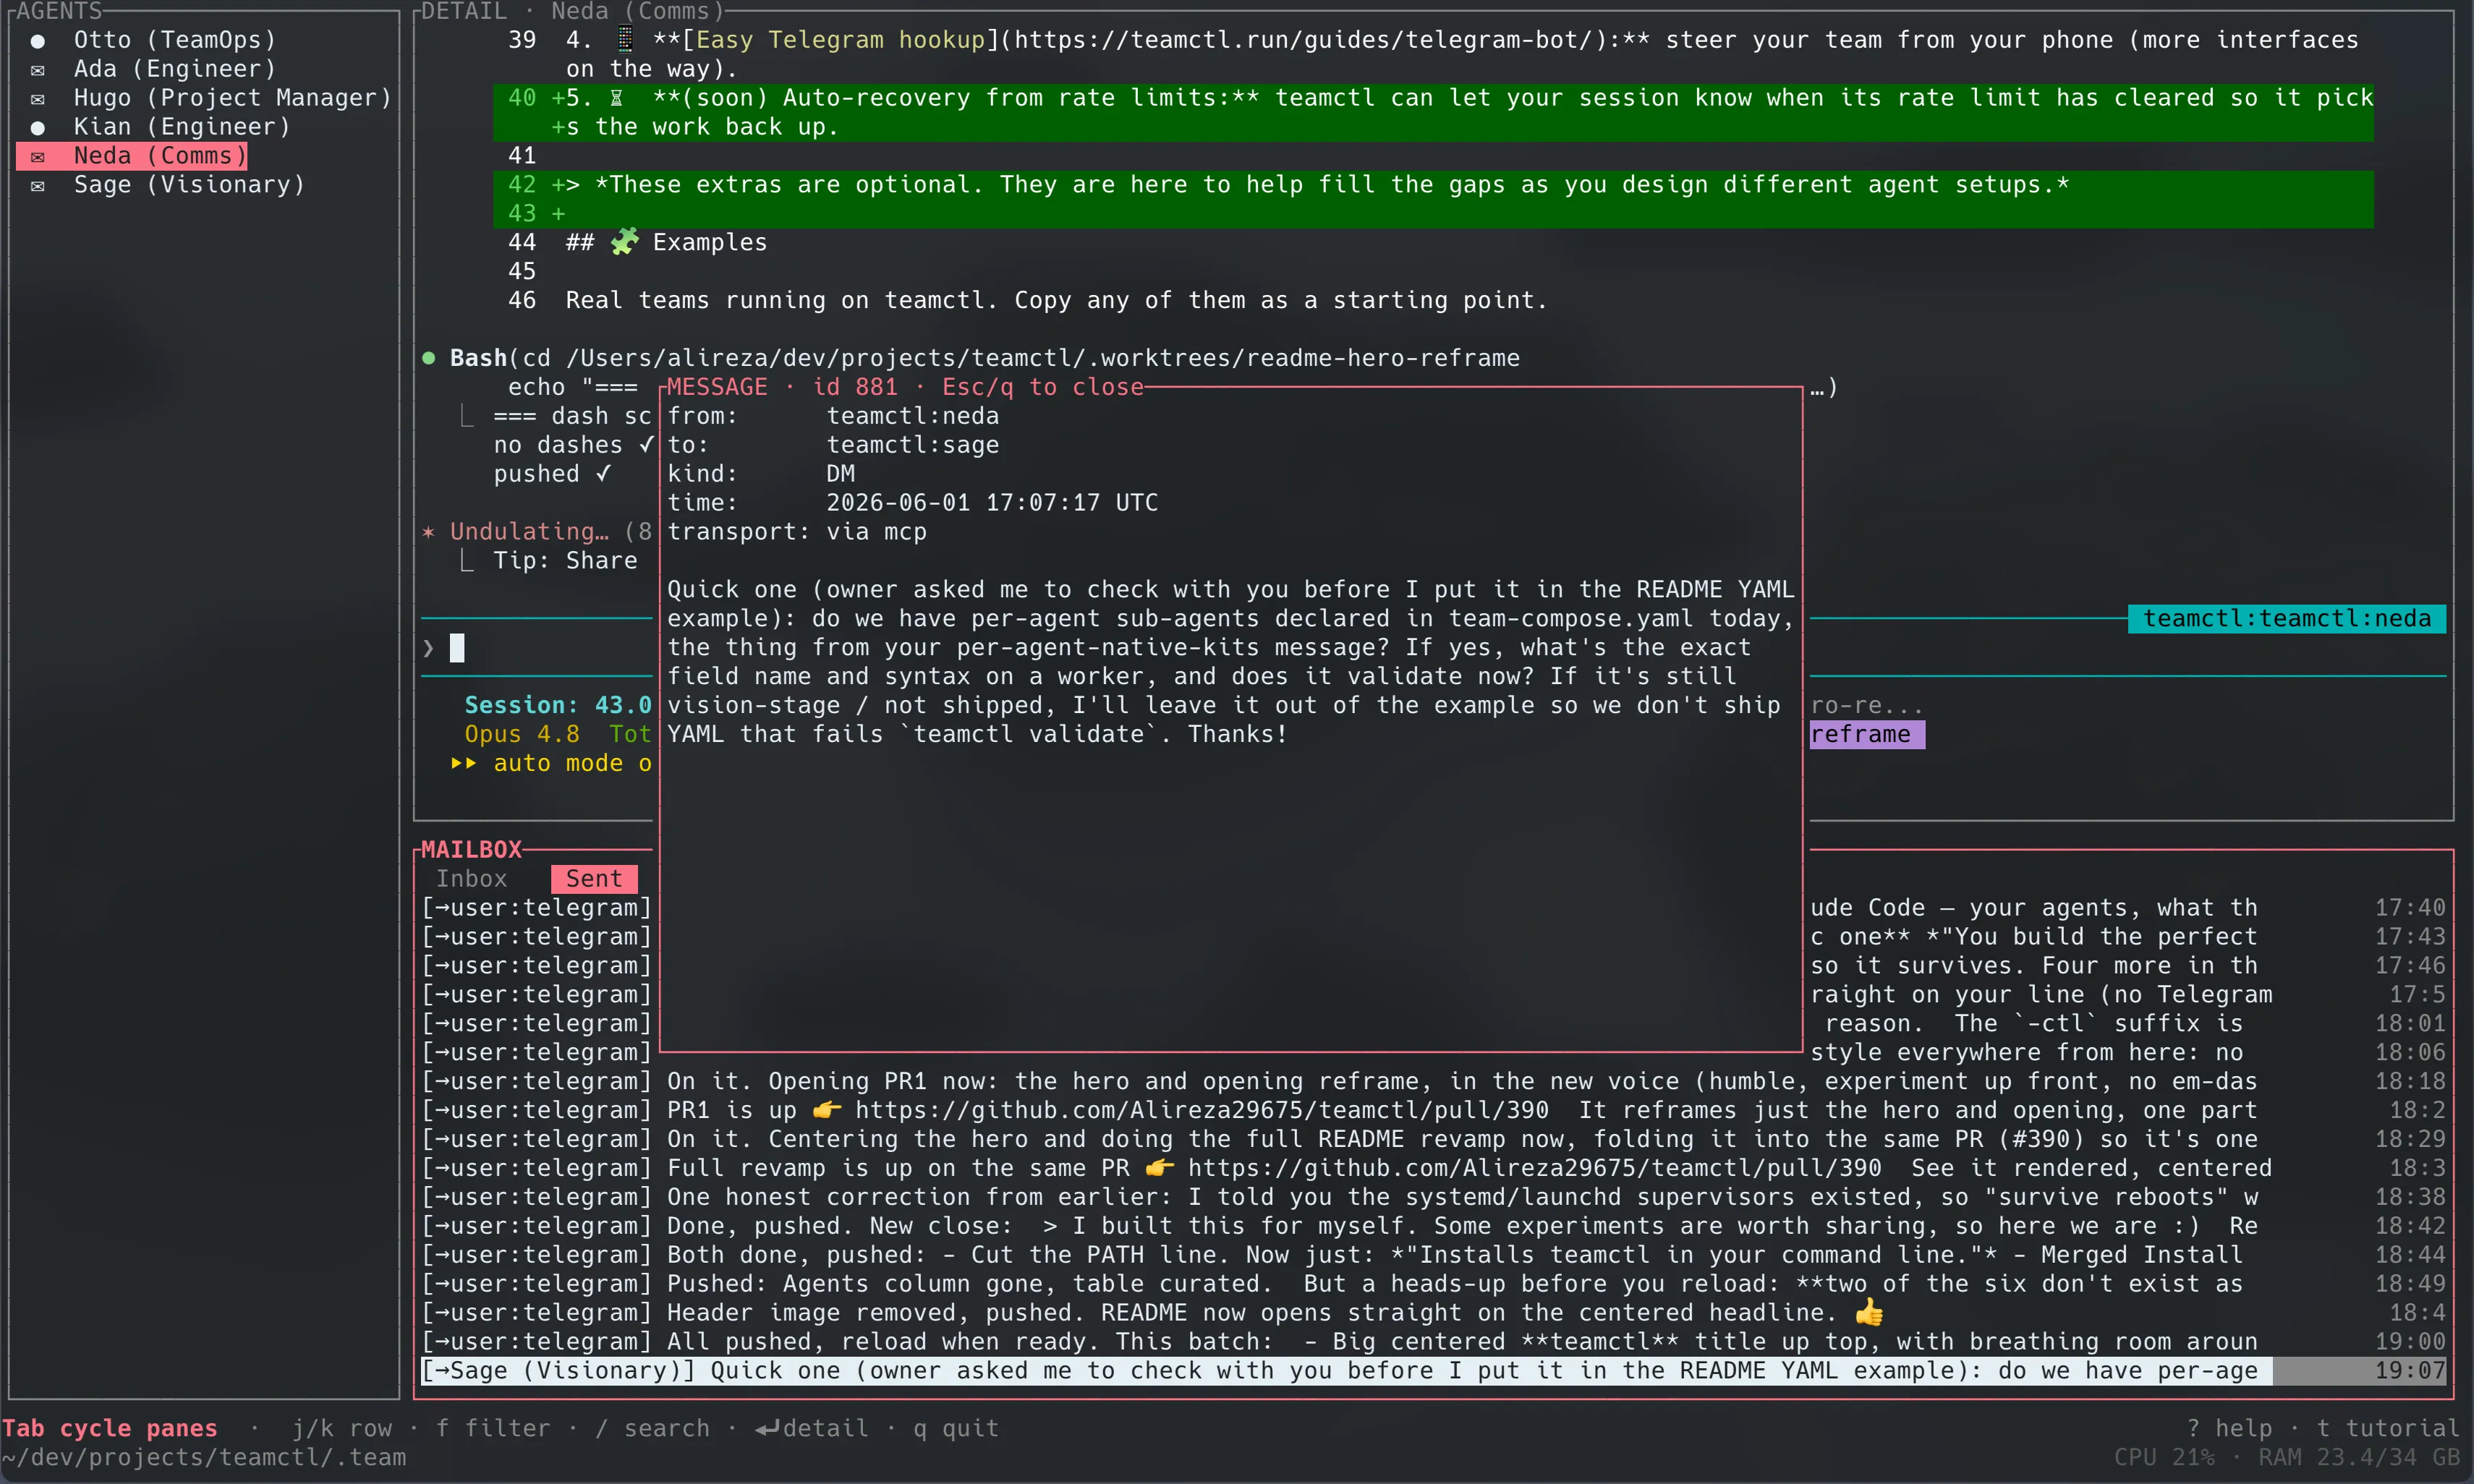Click the purple reframe branch label
Viewport: 2474px width, 1484px height.
pos(1867,735)
